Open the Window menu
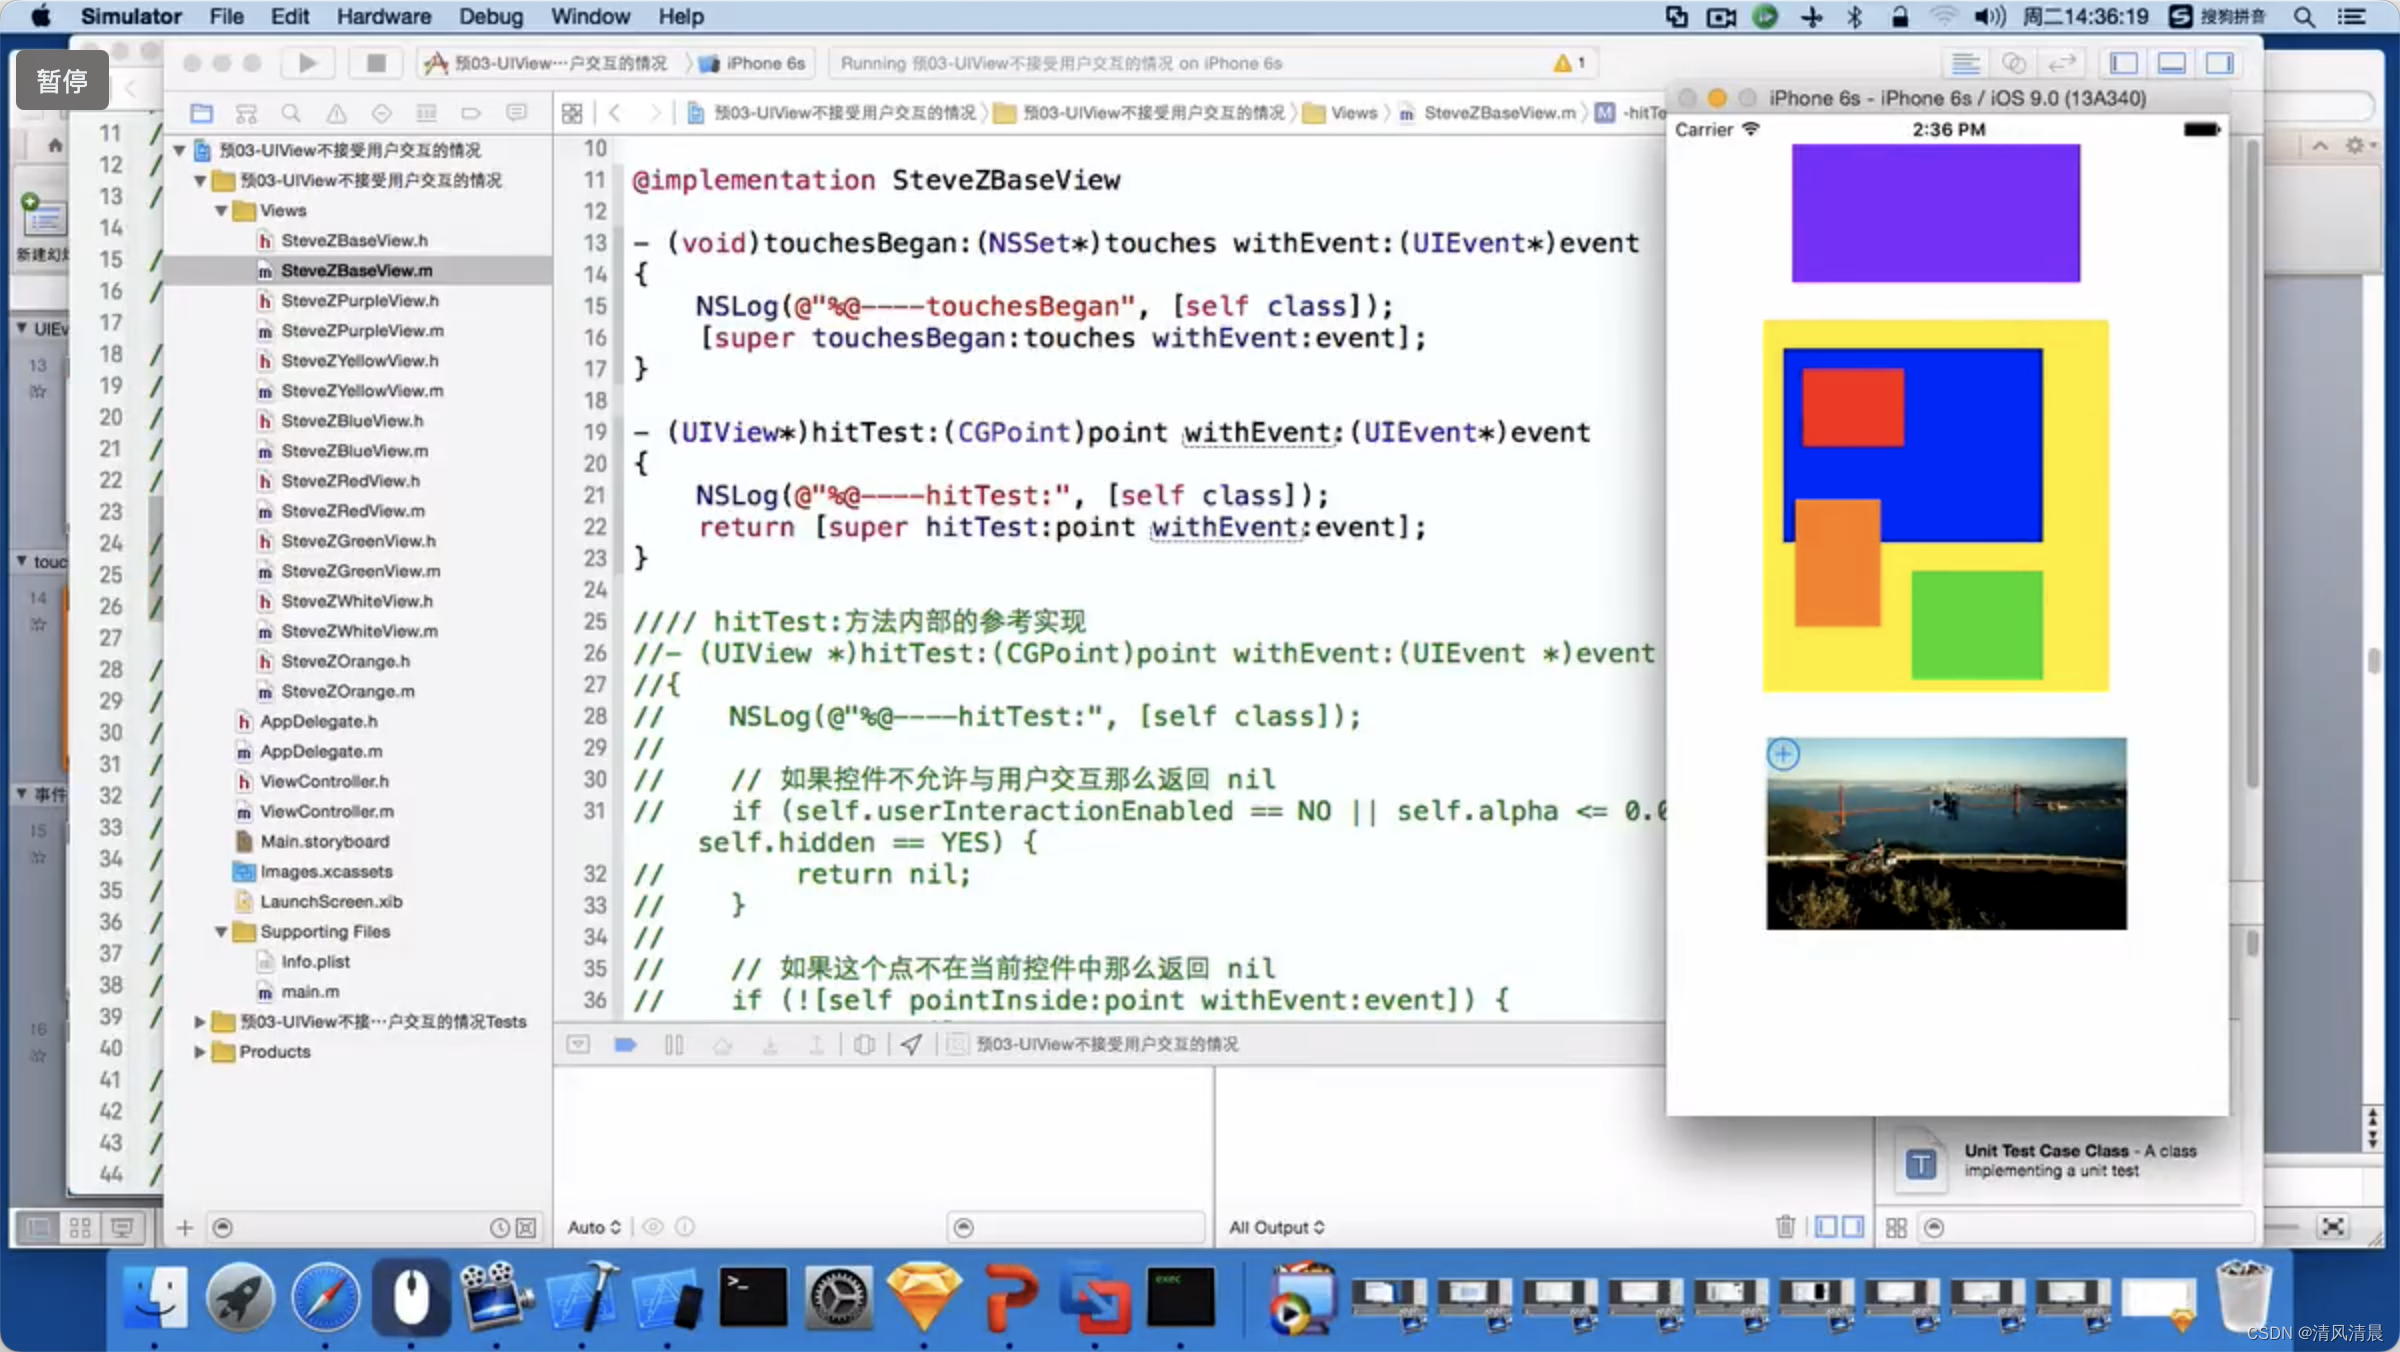2400x1352 pixels. click(591, 17)
